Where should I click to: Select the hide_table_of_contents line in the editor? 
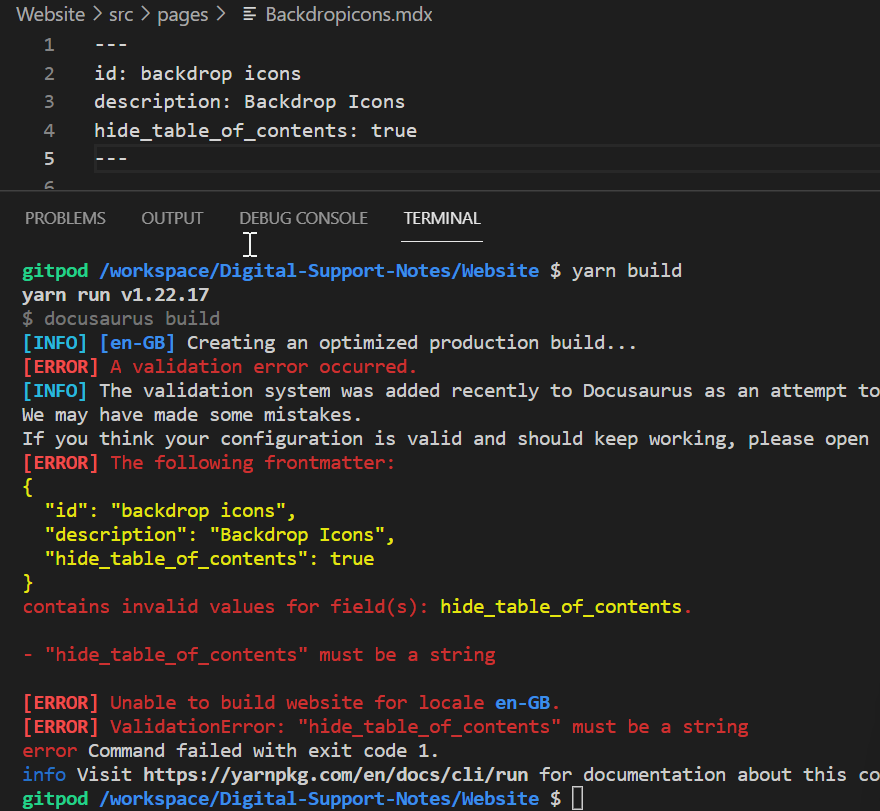pos(255,130)
